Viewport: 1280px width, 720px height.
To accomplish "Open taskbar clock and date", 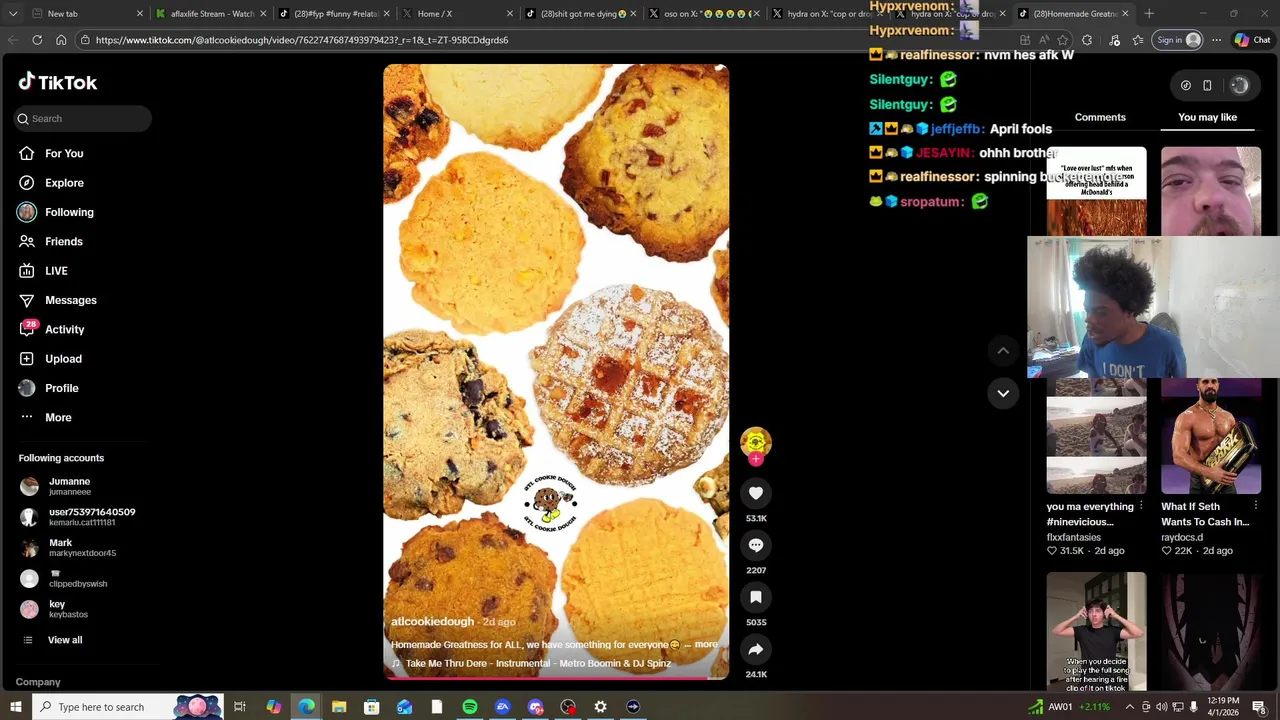I will (1223, 707).
